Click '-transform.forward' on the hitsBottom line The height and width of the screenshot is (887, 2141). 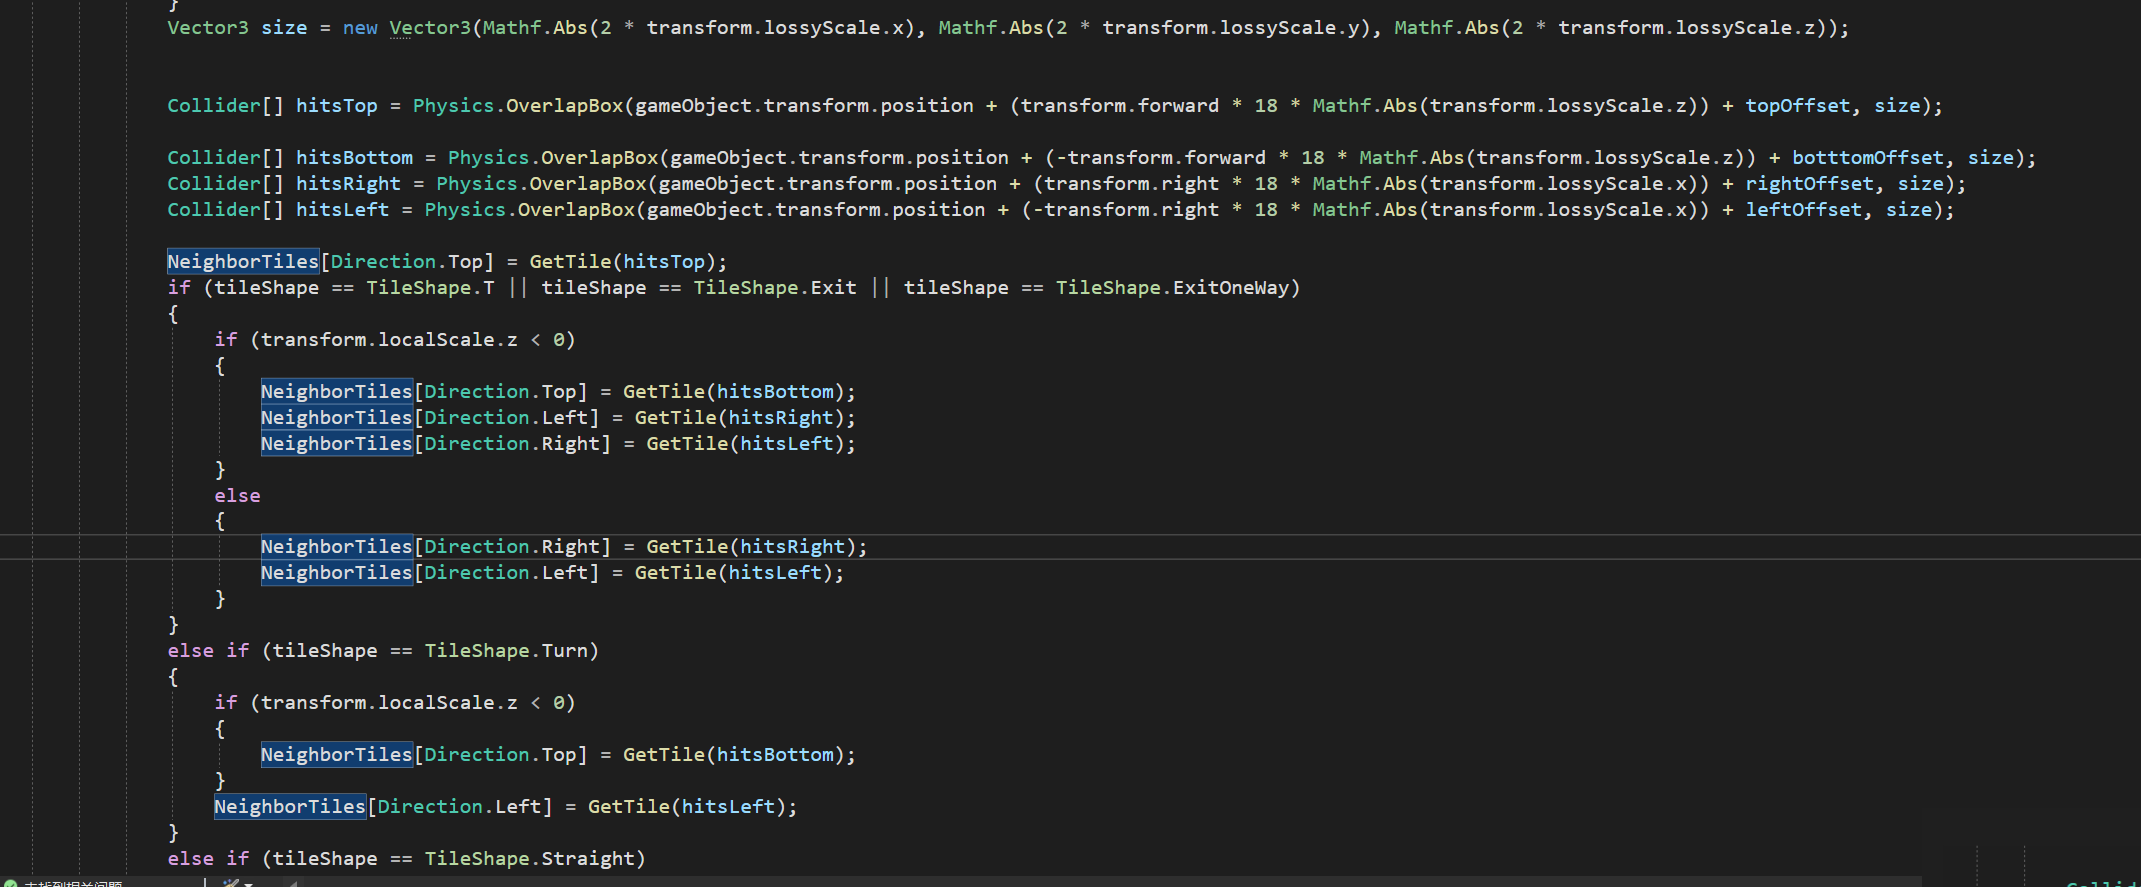point(1161,158)
